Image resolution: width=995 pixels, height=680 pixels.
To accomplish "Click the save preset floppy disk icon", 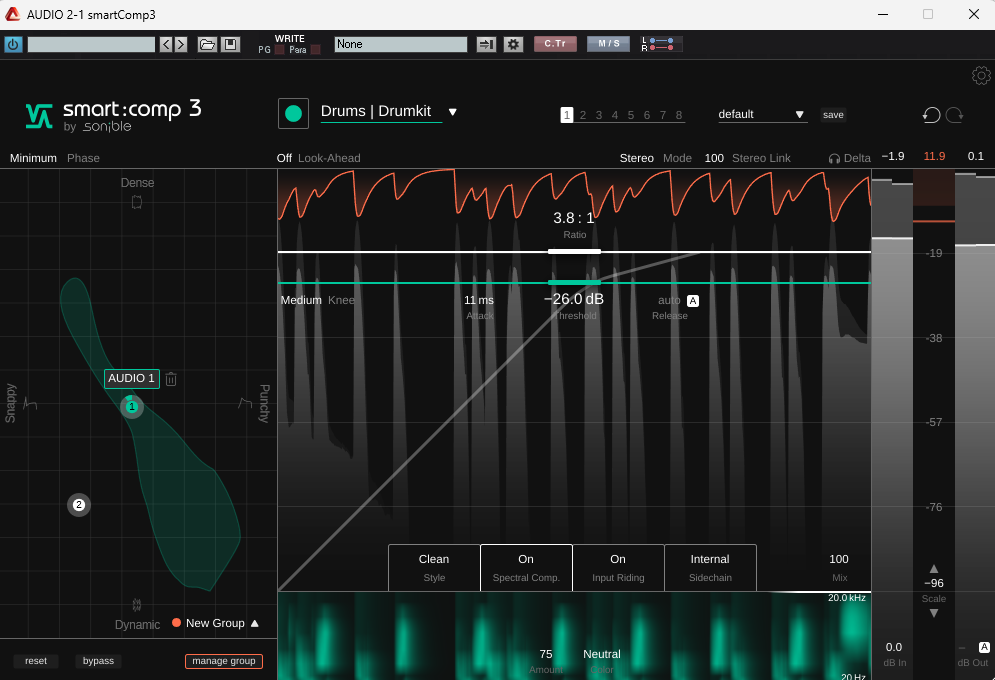I will pyautogui.click(x=230, y=44).
